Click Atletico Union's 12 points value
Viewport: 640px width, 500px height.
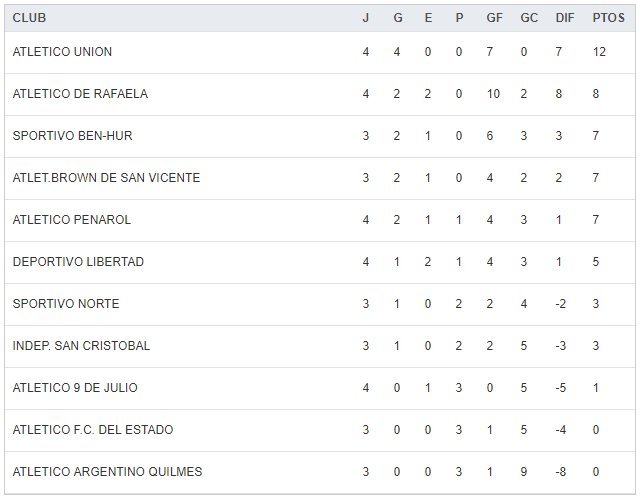coord(599,52)
